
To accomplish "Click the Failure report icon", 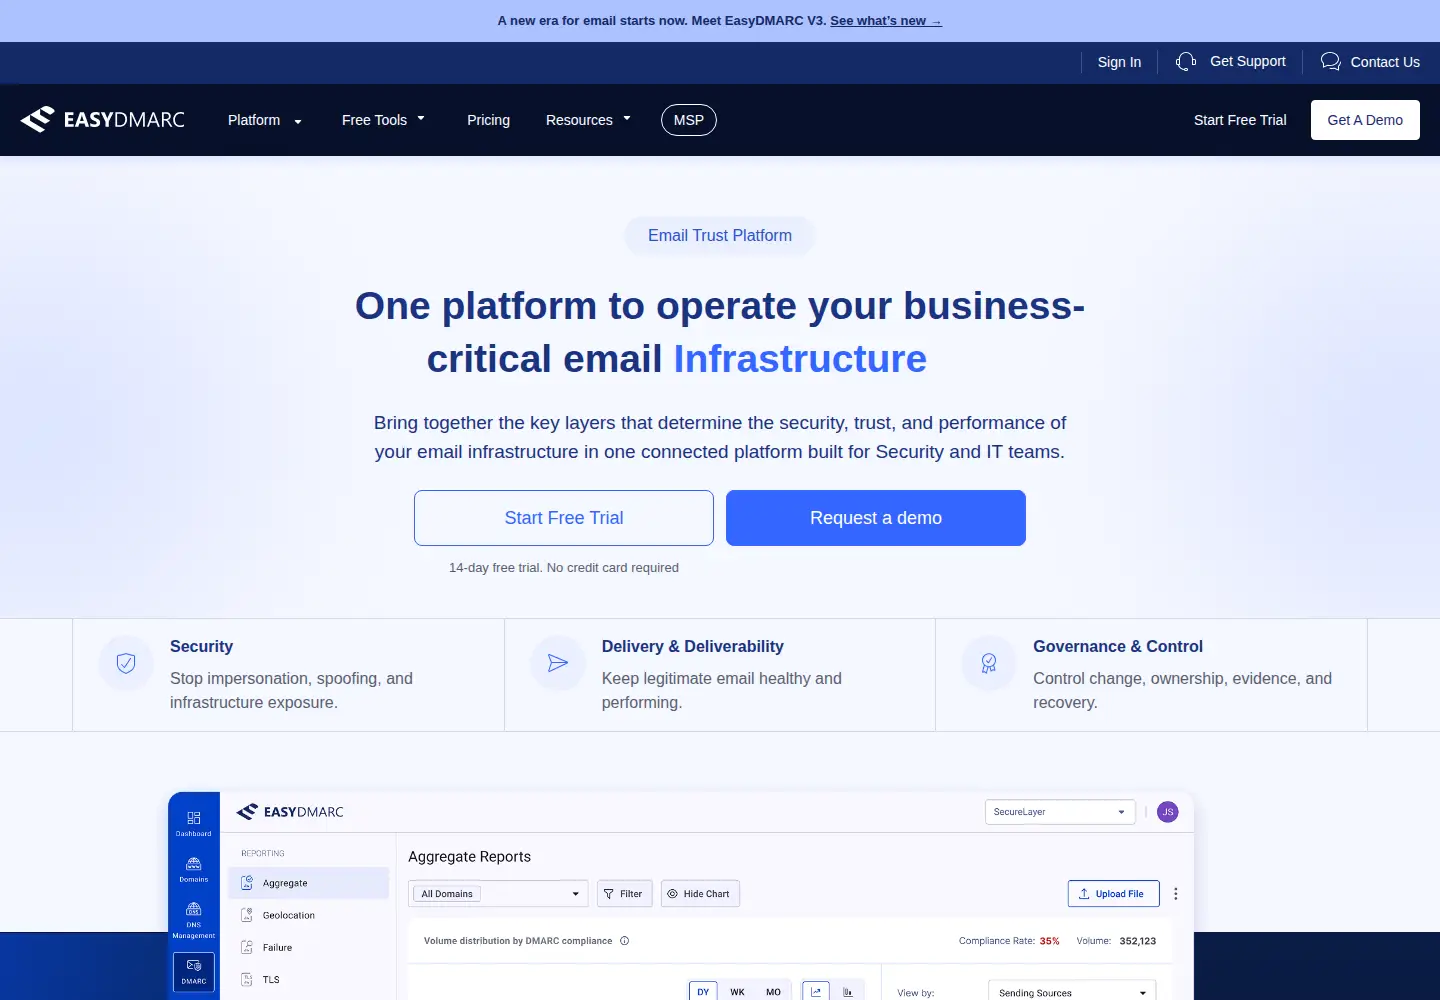I will point(247,947).
